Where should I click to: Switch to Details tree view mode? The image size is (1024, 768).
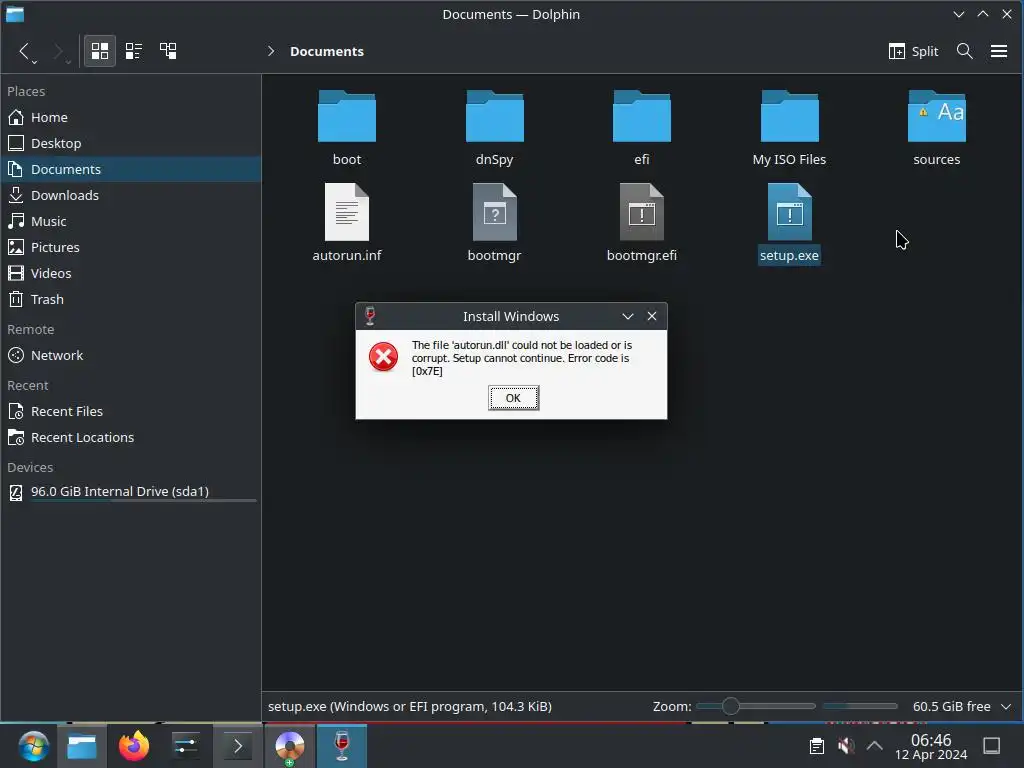point(168,51)
